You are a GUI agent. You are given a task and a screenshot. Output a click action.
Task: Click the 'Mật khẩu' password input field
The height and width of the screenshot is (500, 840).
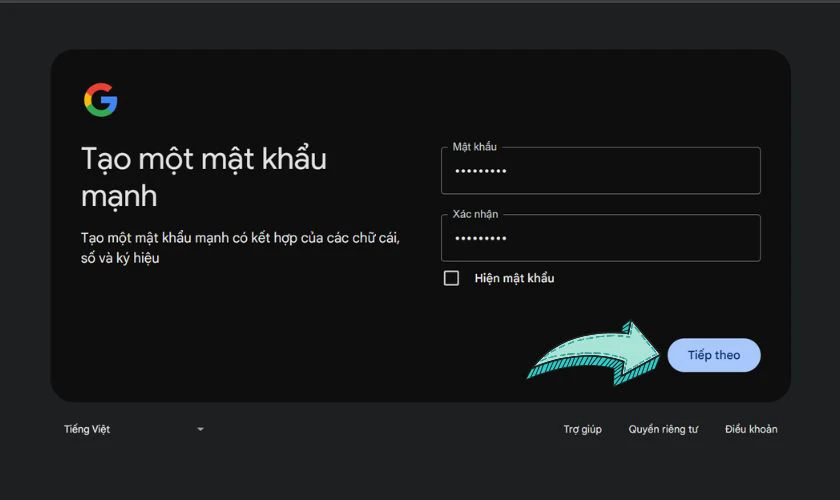tap(601, 170)
